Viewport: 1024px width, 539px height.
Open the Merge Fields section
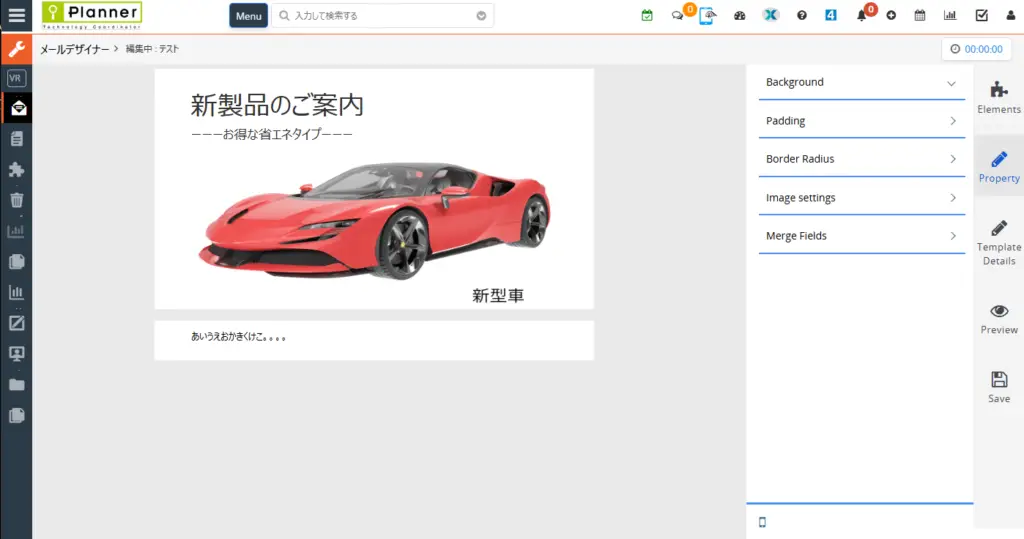click(x=861, y=236)
